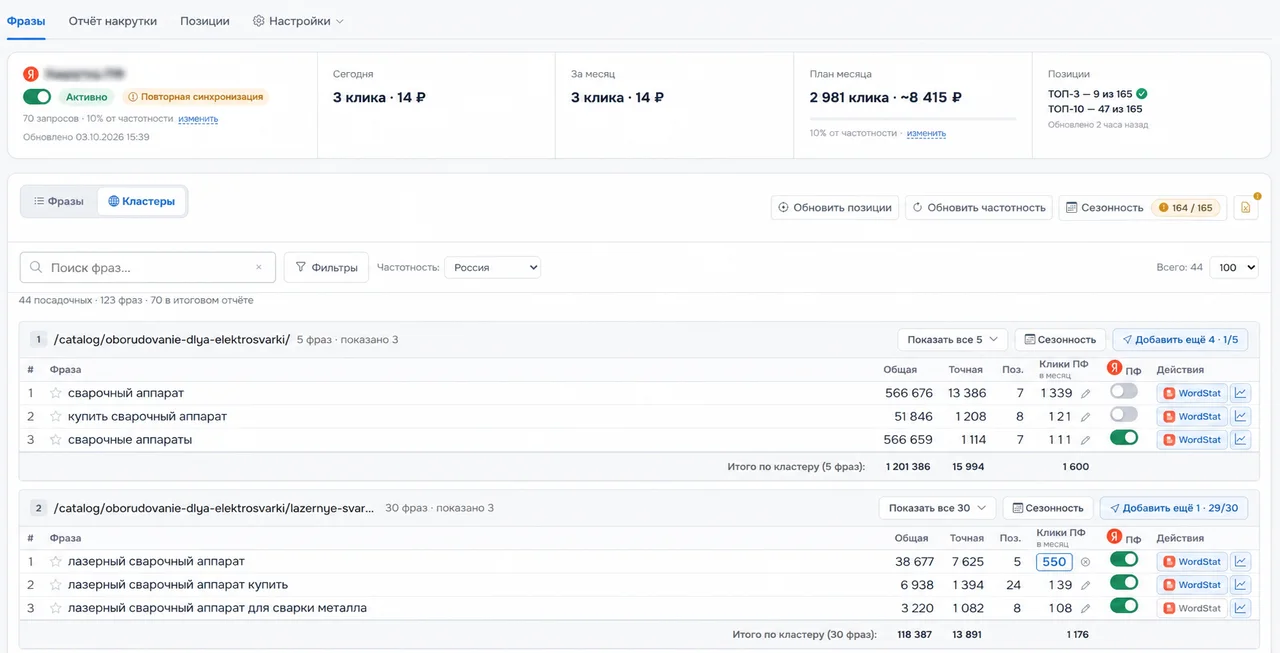This screenshot has height=653, width=1280.
Task: Click "Добавить ещё 4 · 1/5" button
Action: click(x=1180, y=340)
